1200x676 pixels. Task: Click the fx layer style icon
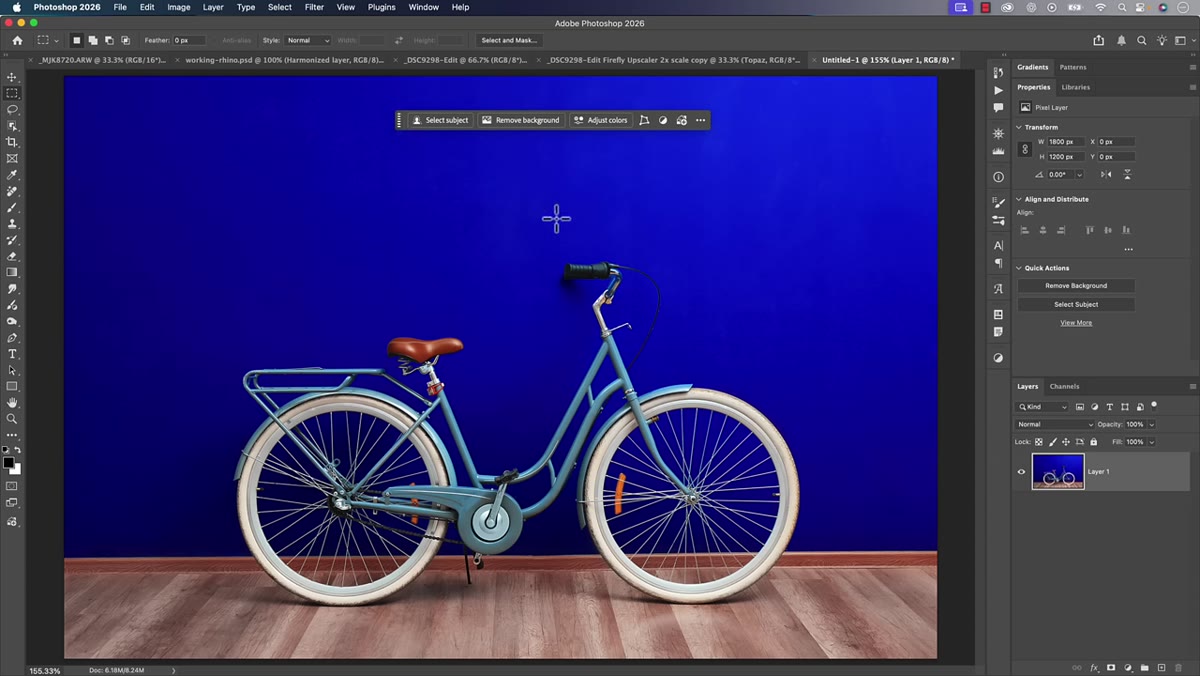(1094, 667)
